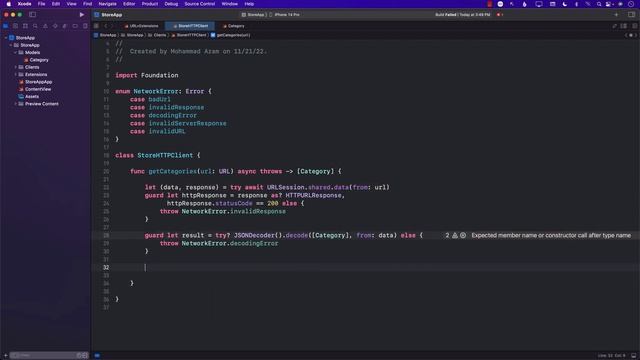Open the Symbol navigator icon
The width and height of the screenshot is (640, 360).
tap(25, 26)
